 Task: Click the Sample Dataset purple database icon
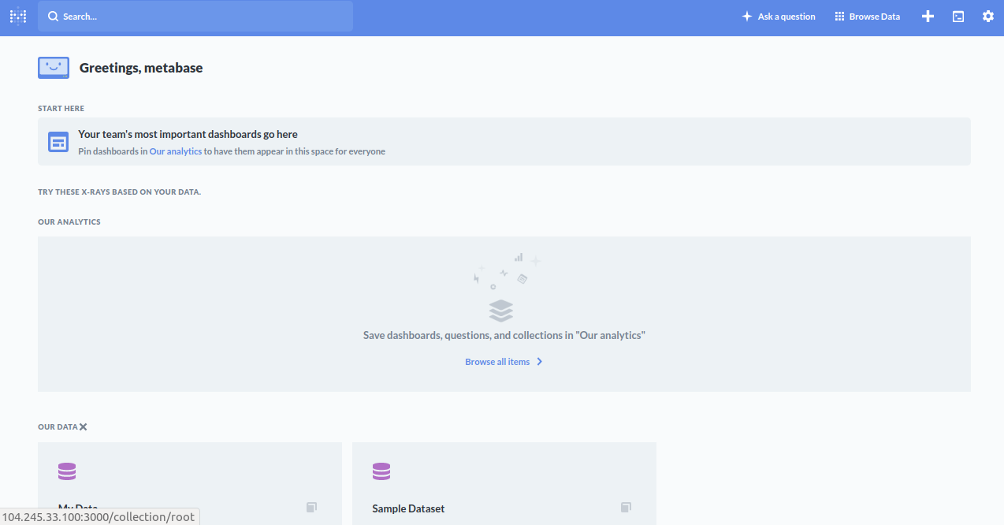click(382, 472)
